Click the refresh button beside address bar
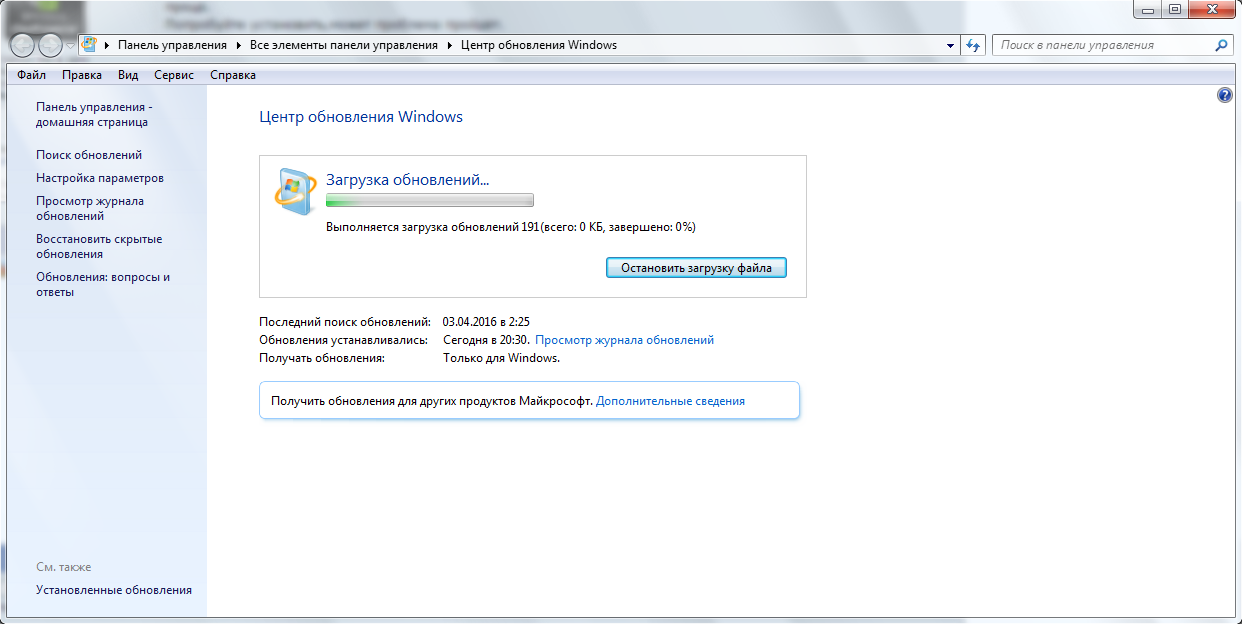 click(x=974, y=45)
